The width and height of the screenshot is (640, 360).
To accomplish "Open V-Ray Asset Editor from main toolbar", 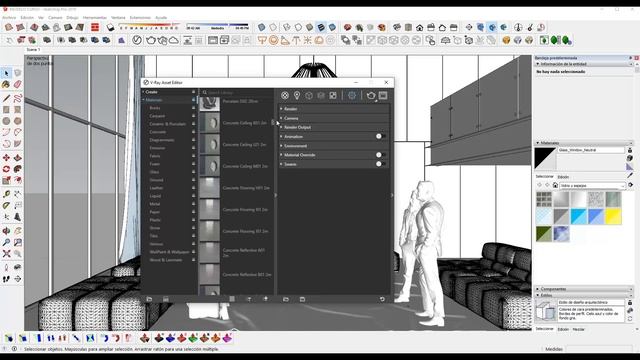I will tap(137, 40).
